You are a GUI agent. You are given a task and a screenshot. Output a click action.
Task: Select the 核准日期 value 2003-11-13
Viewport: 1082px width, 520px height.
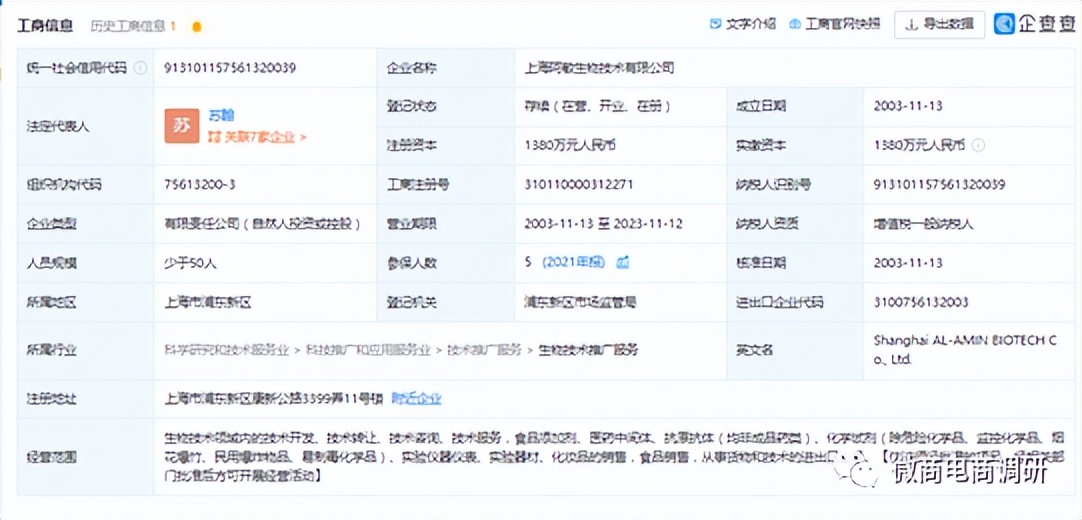coord(908,263)
